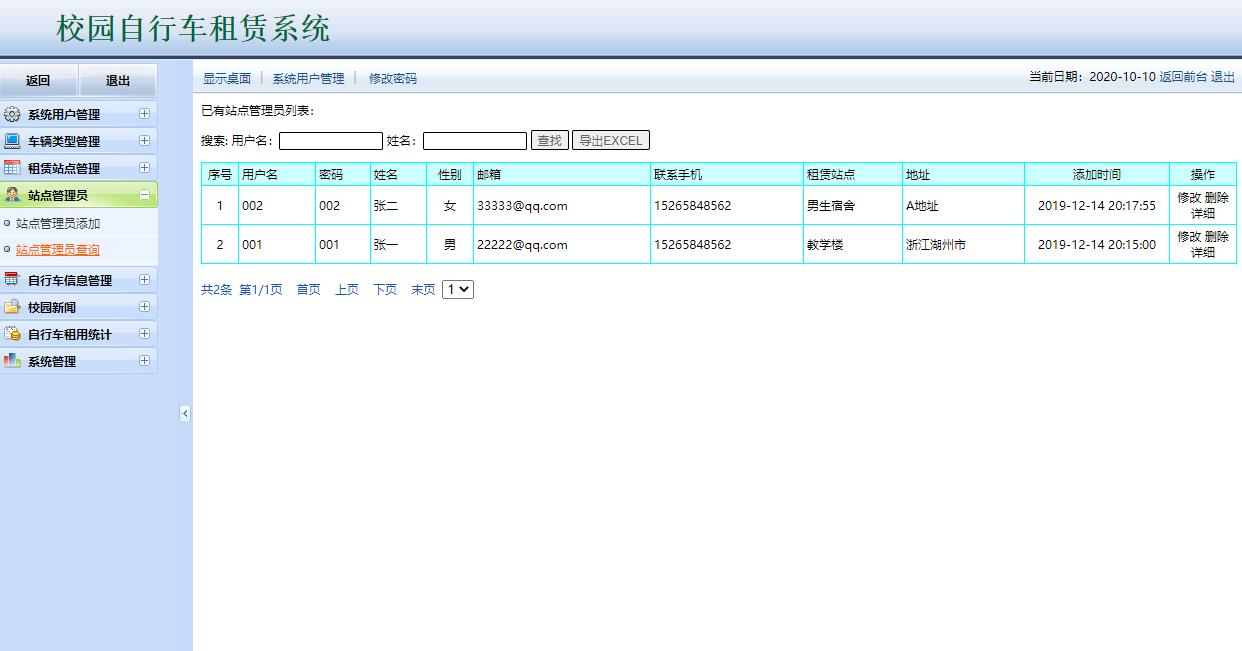Screen dimensions: 1242x651
Task: Click inside the 用户名 search input
Action: pos(330,140)
